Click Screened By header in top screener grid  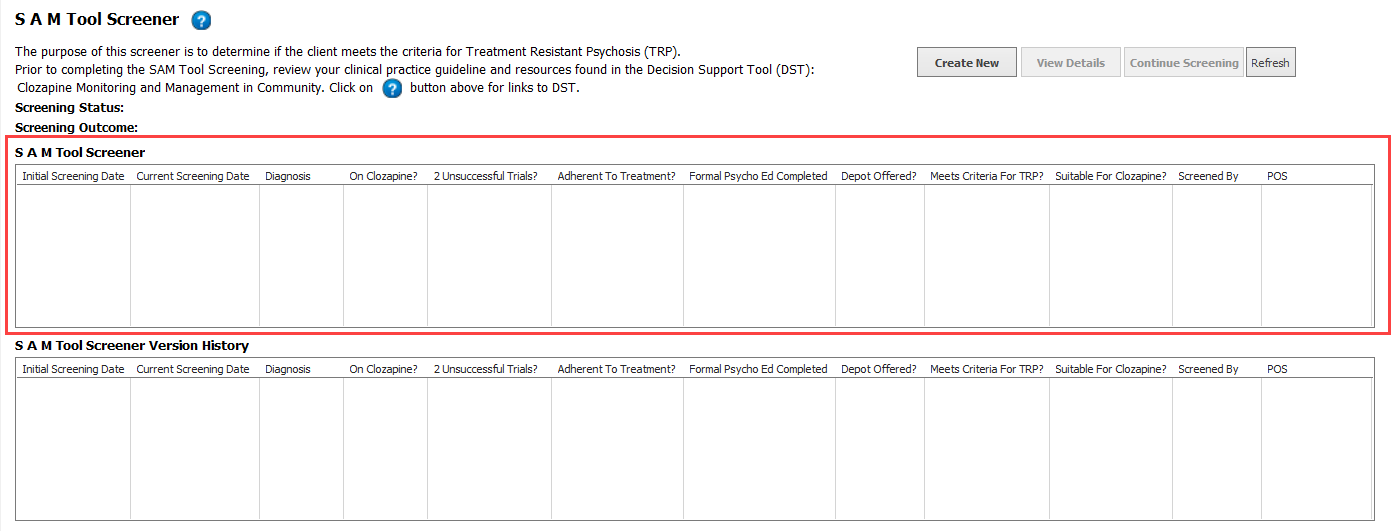pos(1208,176)
